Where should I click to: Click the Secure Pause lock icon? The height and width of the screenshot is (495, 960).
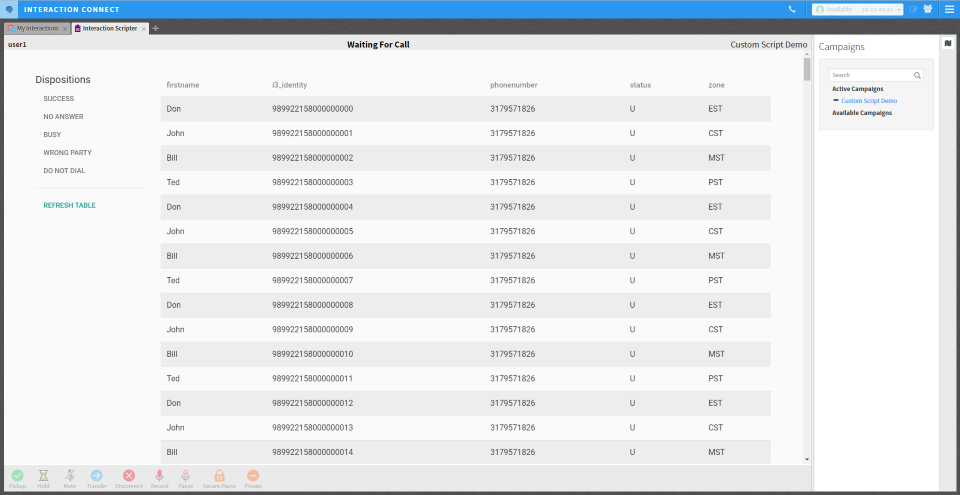click(x=219, y=476)
